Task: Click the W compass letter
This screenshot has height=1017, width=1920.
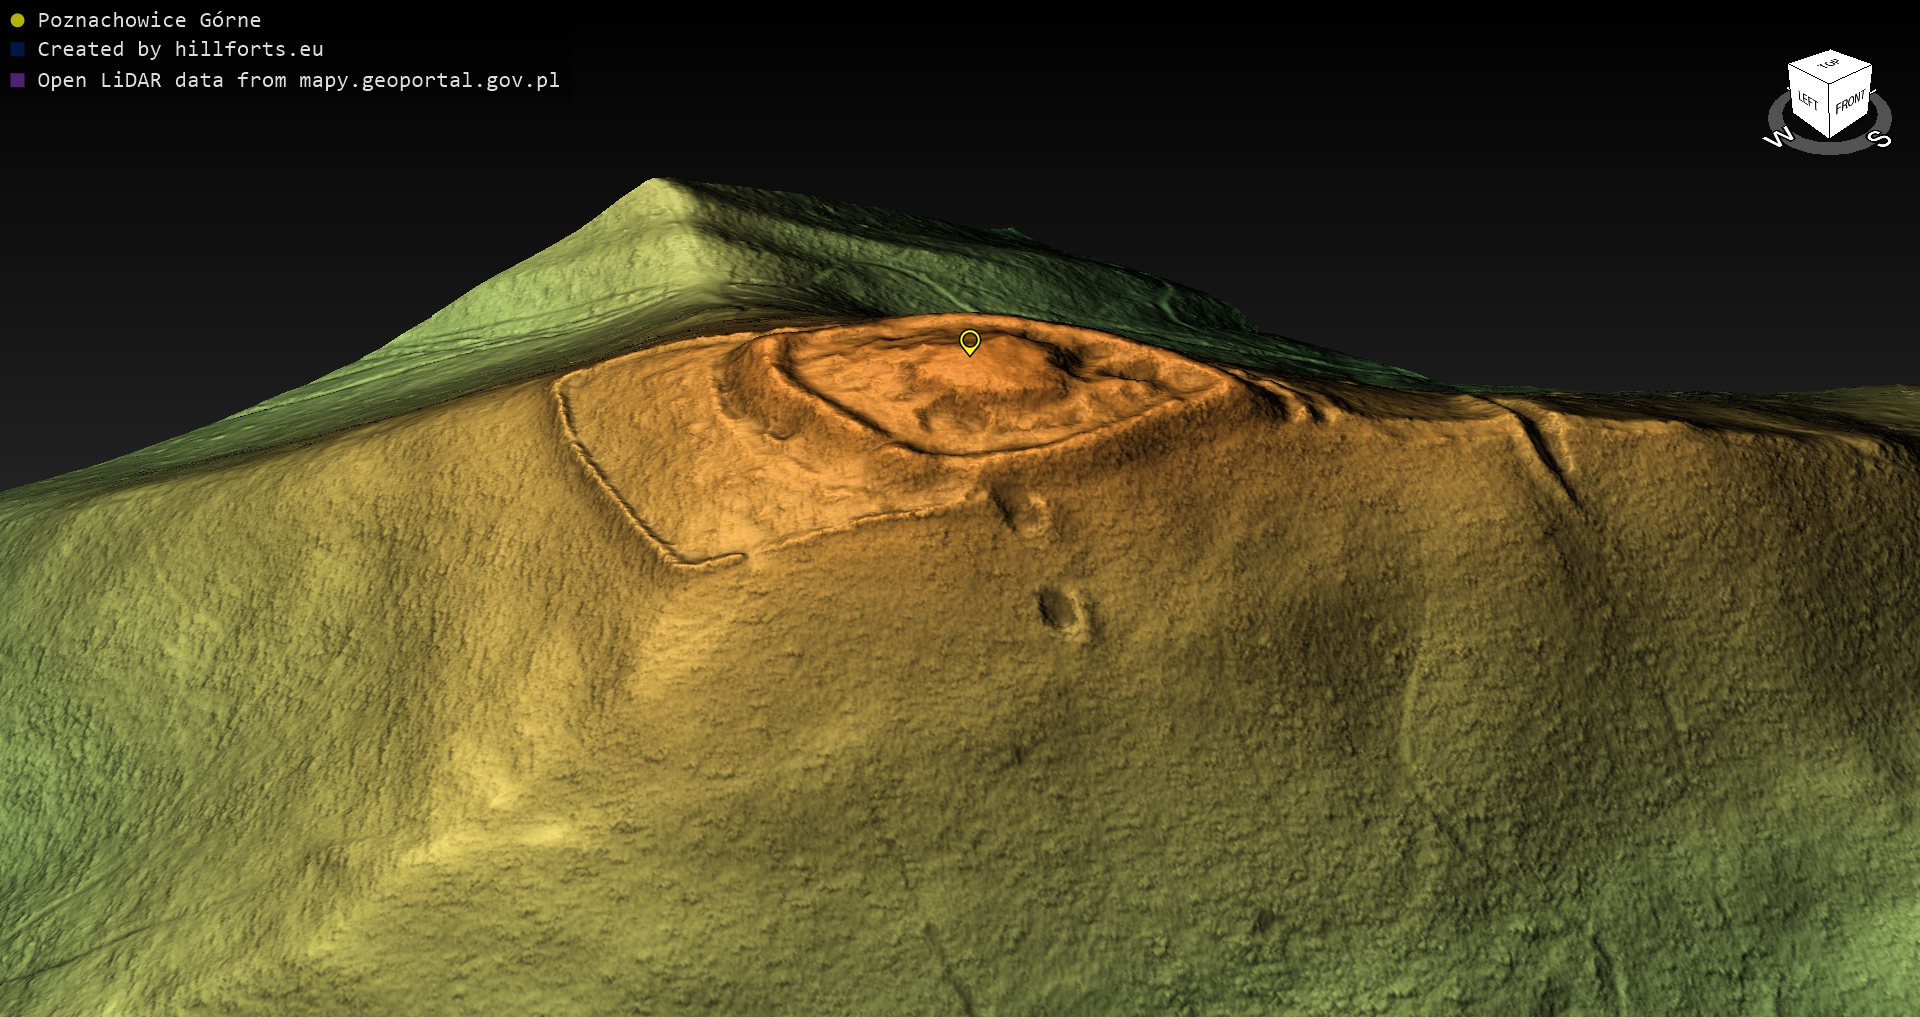Action: click(x=1778, y=137)
